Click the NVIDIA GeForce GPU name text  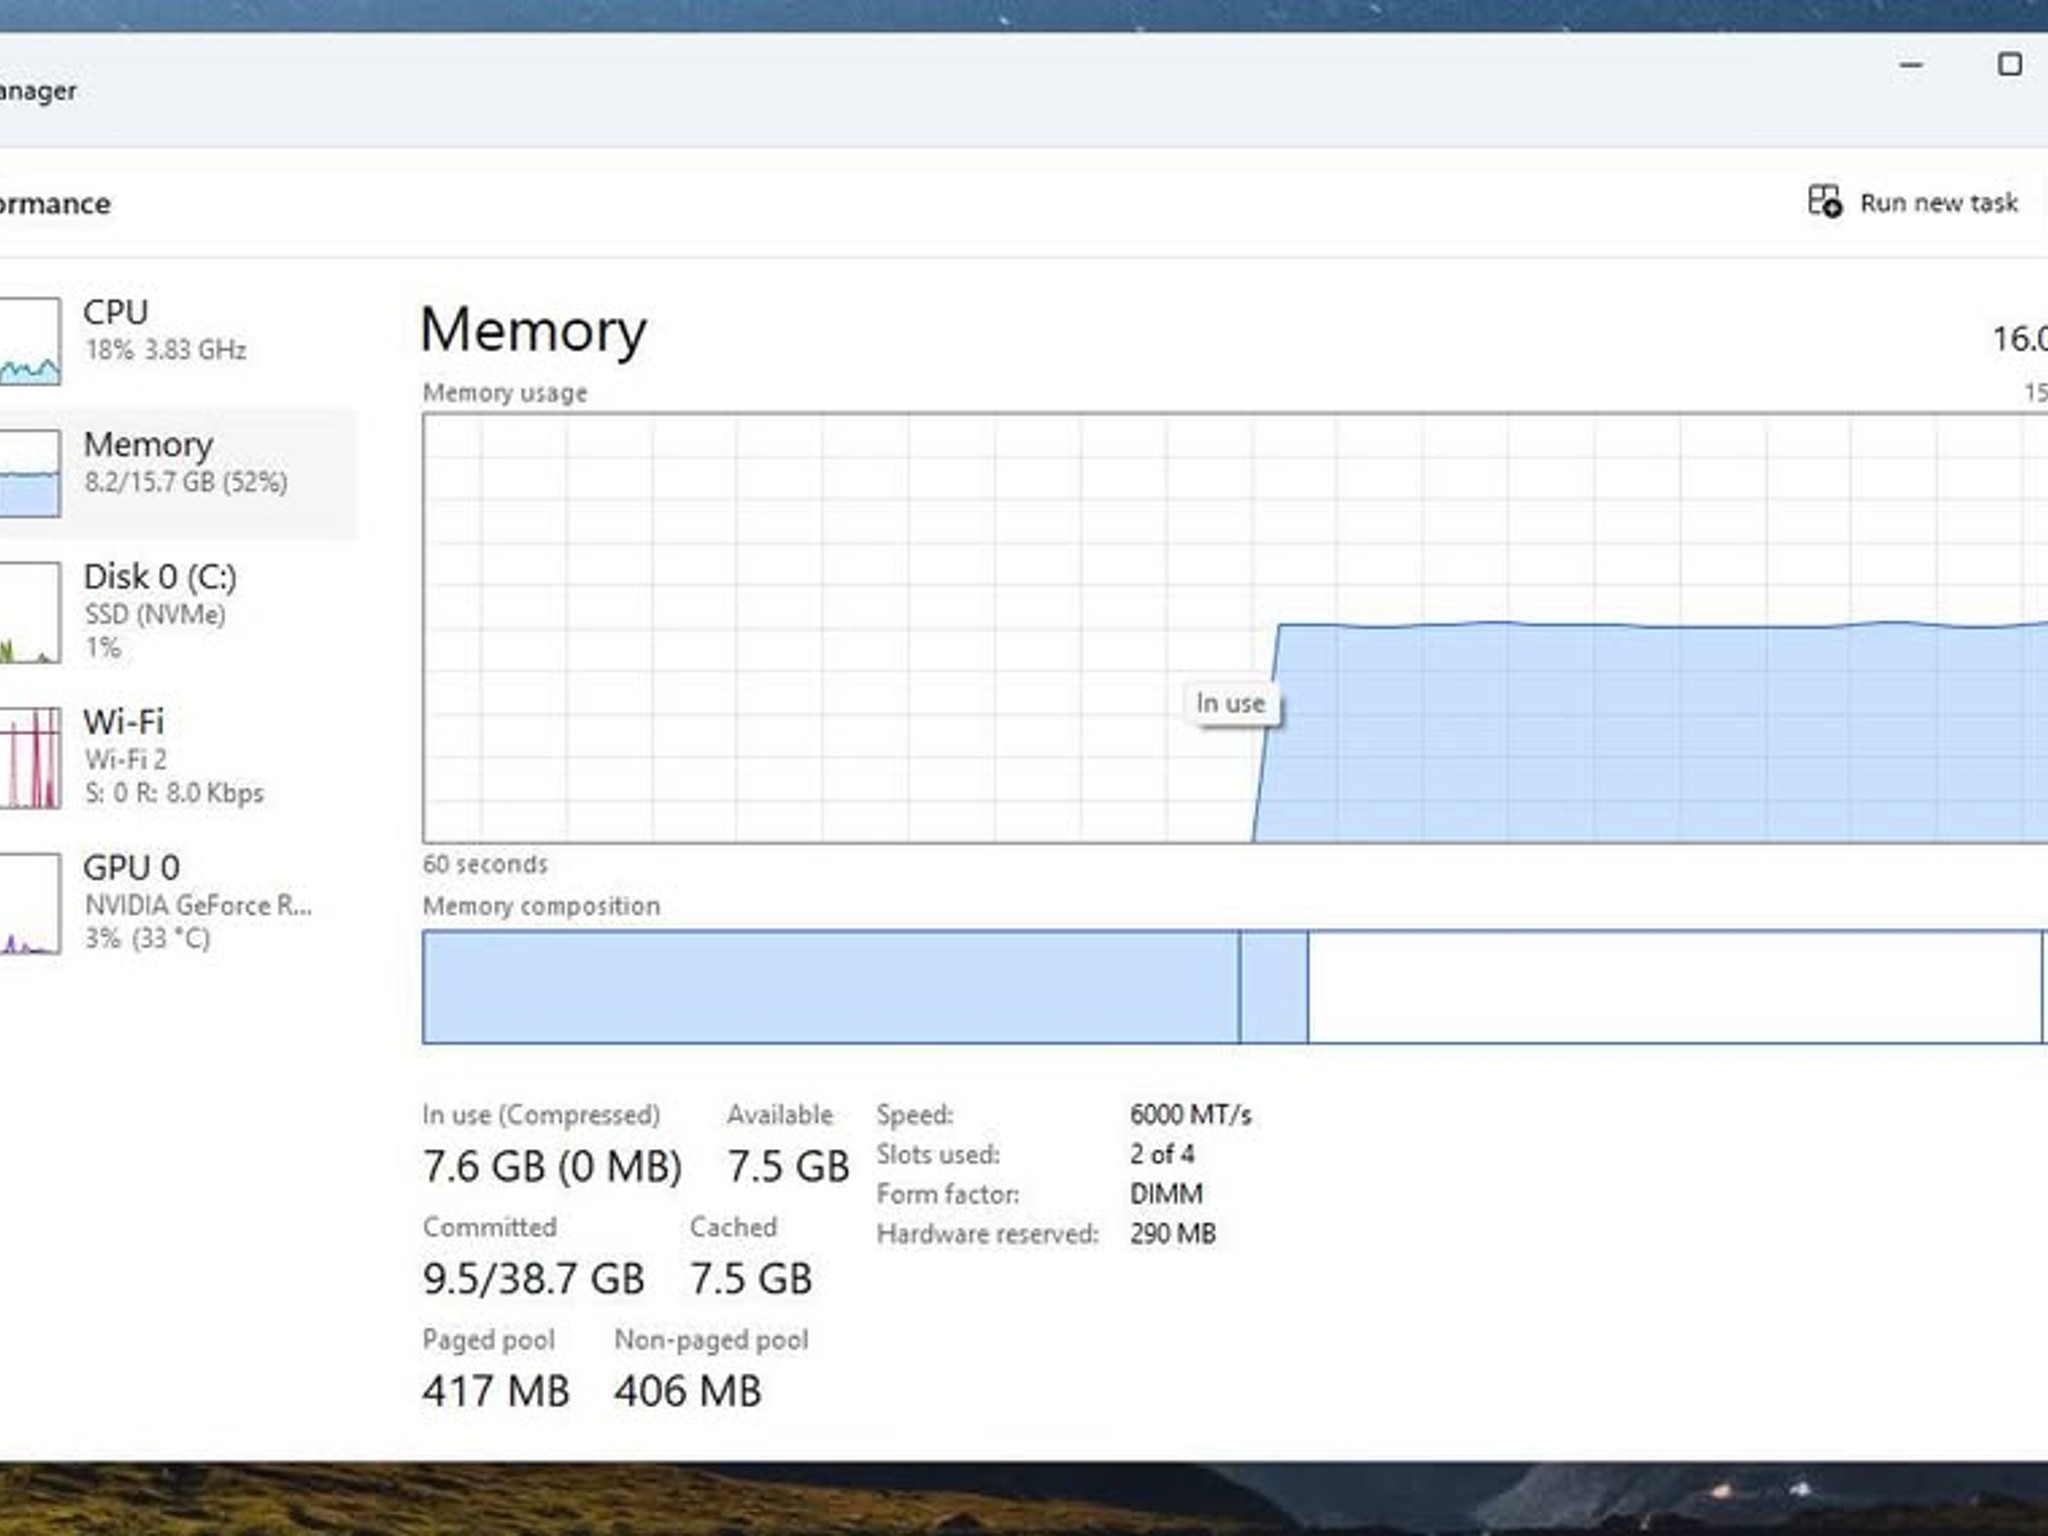pos(198,905)
